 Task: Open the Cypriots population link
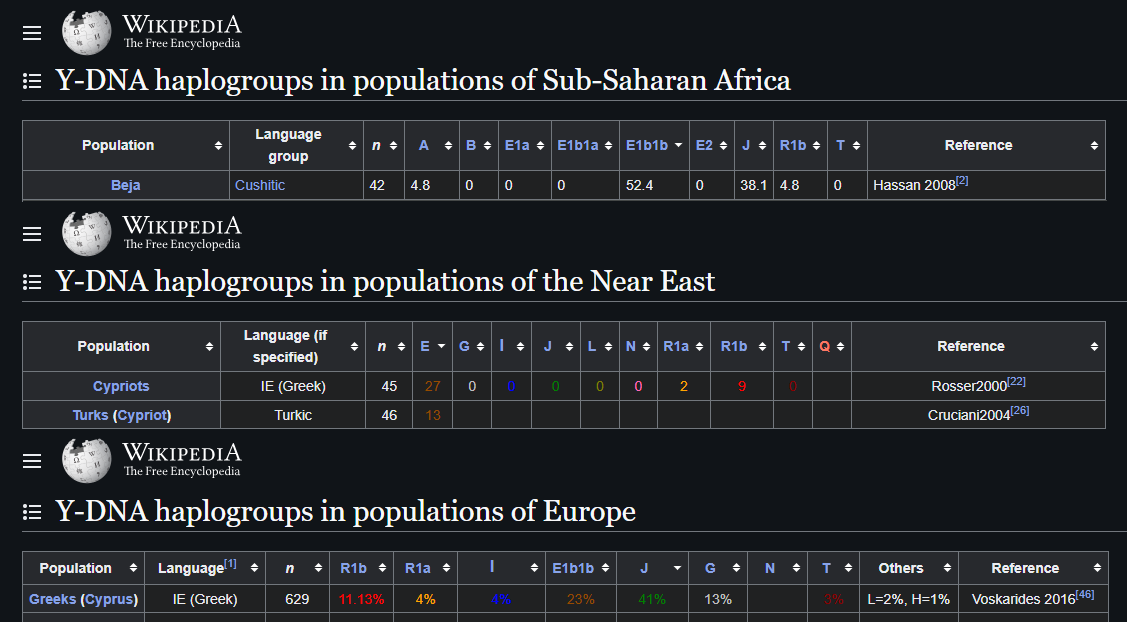(121, 387)
